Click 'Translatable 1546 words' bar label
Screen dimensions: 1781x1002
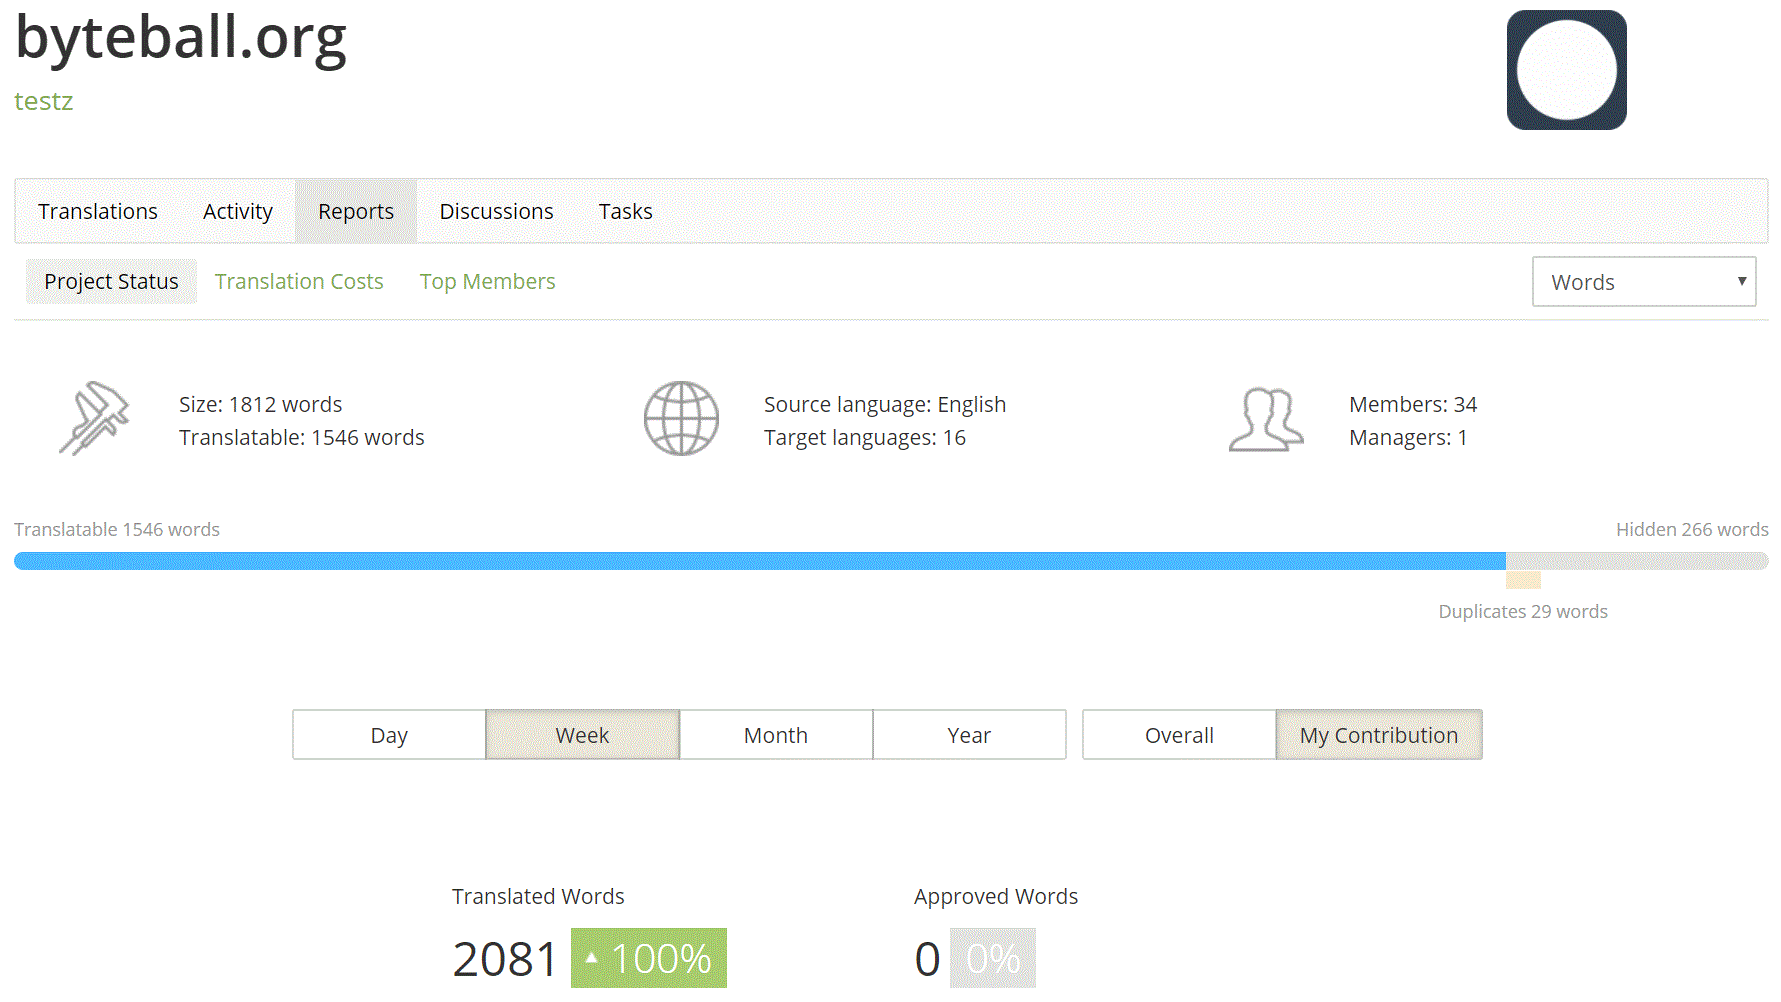point(117,529)
